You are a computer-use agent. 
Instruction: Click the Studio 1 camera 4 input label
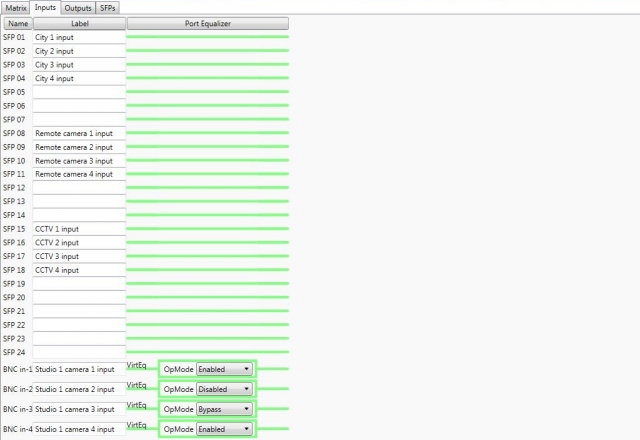tap(79, 429)
